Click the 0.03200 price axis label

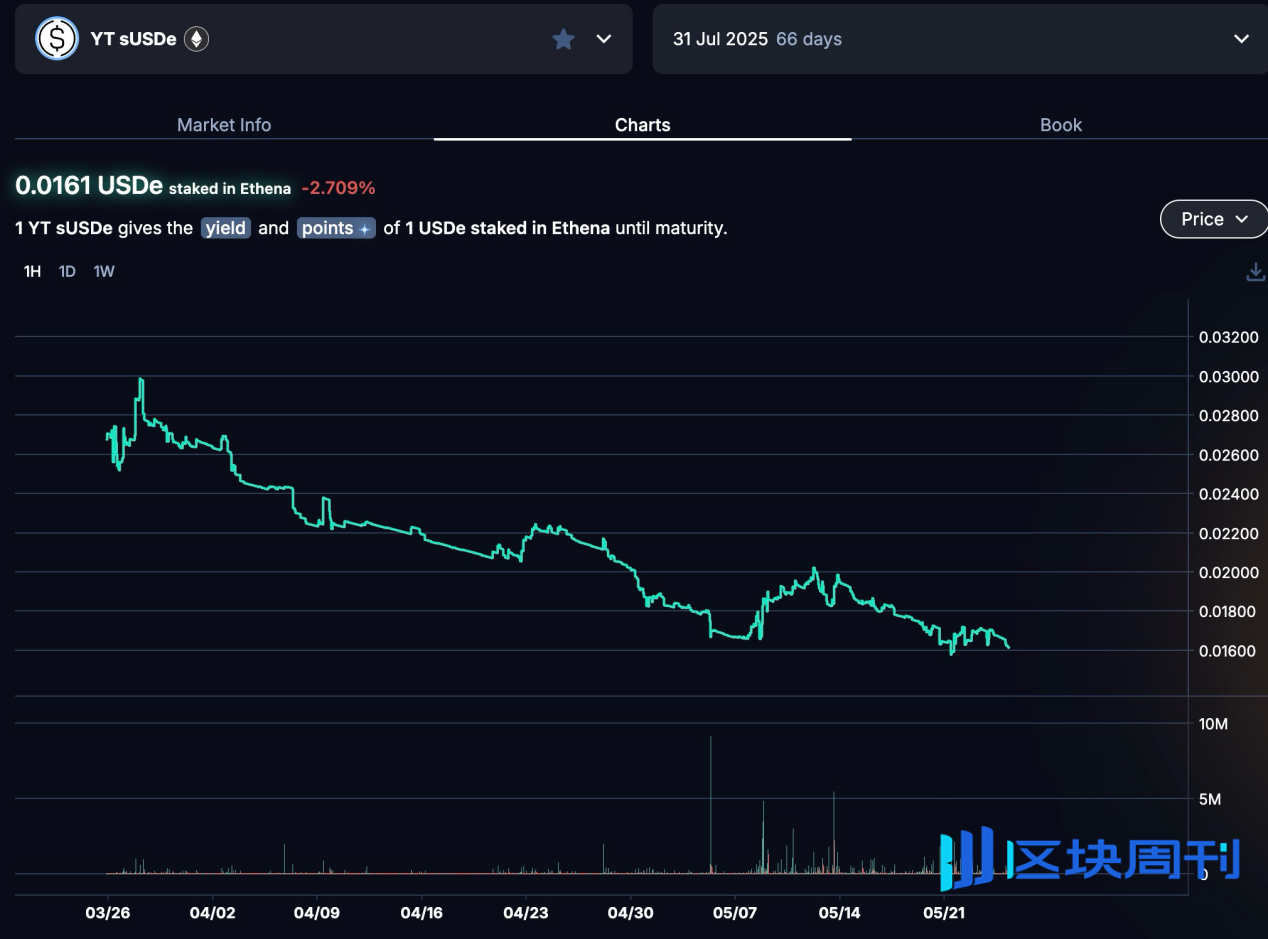pyautogui.click(x=1229, y=338)
